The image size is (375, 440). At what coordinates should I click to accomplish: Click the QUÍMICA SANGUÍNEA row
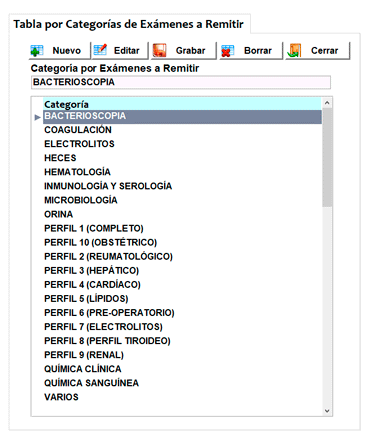point(182,383)
